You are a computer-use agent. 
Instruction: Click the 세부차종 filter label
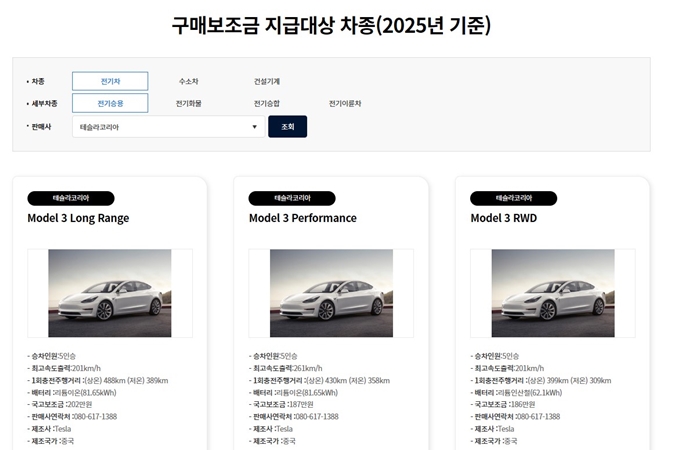(x=44, y=103)
